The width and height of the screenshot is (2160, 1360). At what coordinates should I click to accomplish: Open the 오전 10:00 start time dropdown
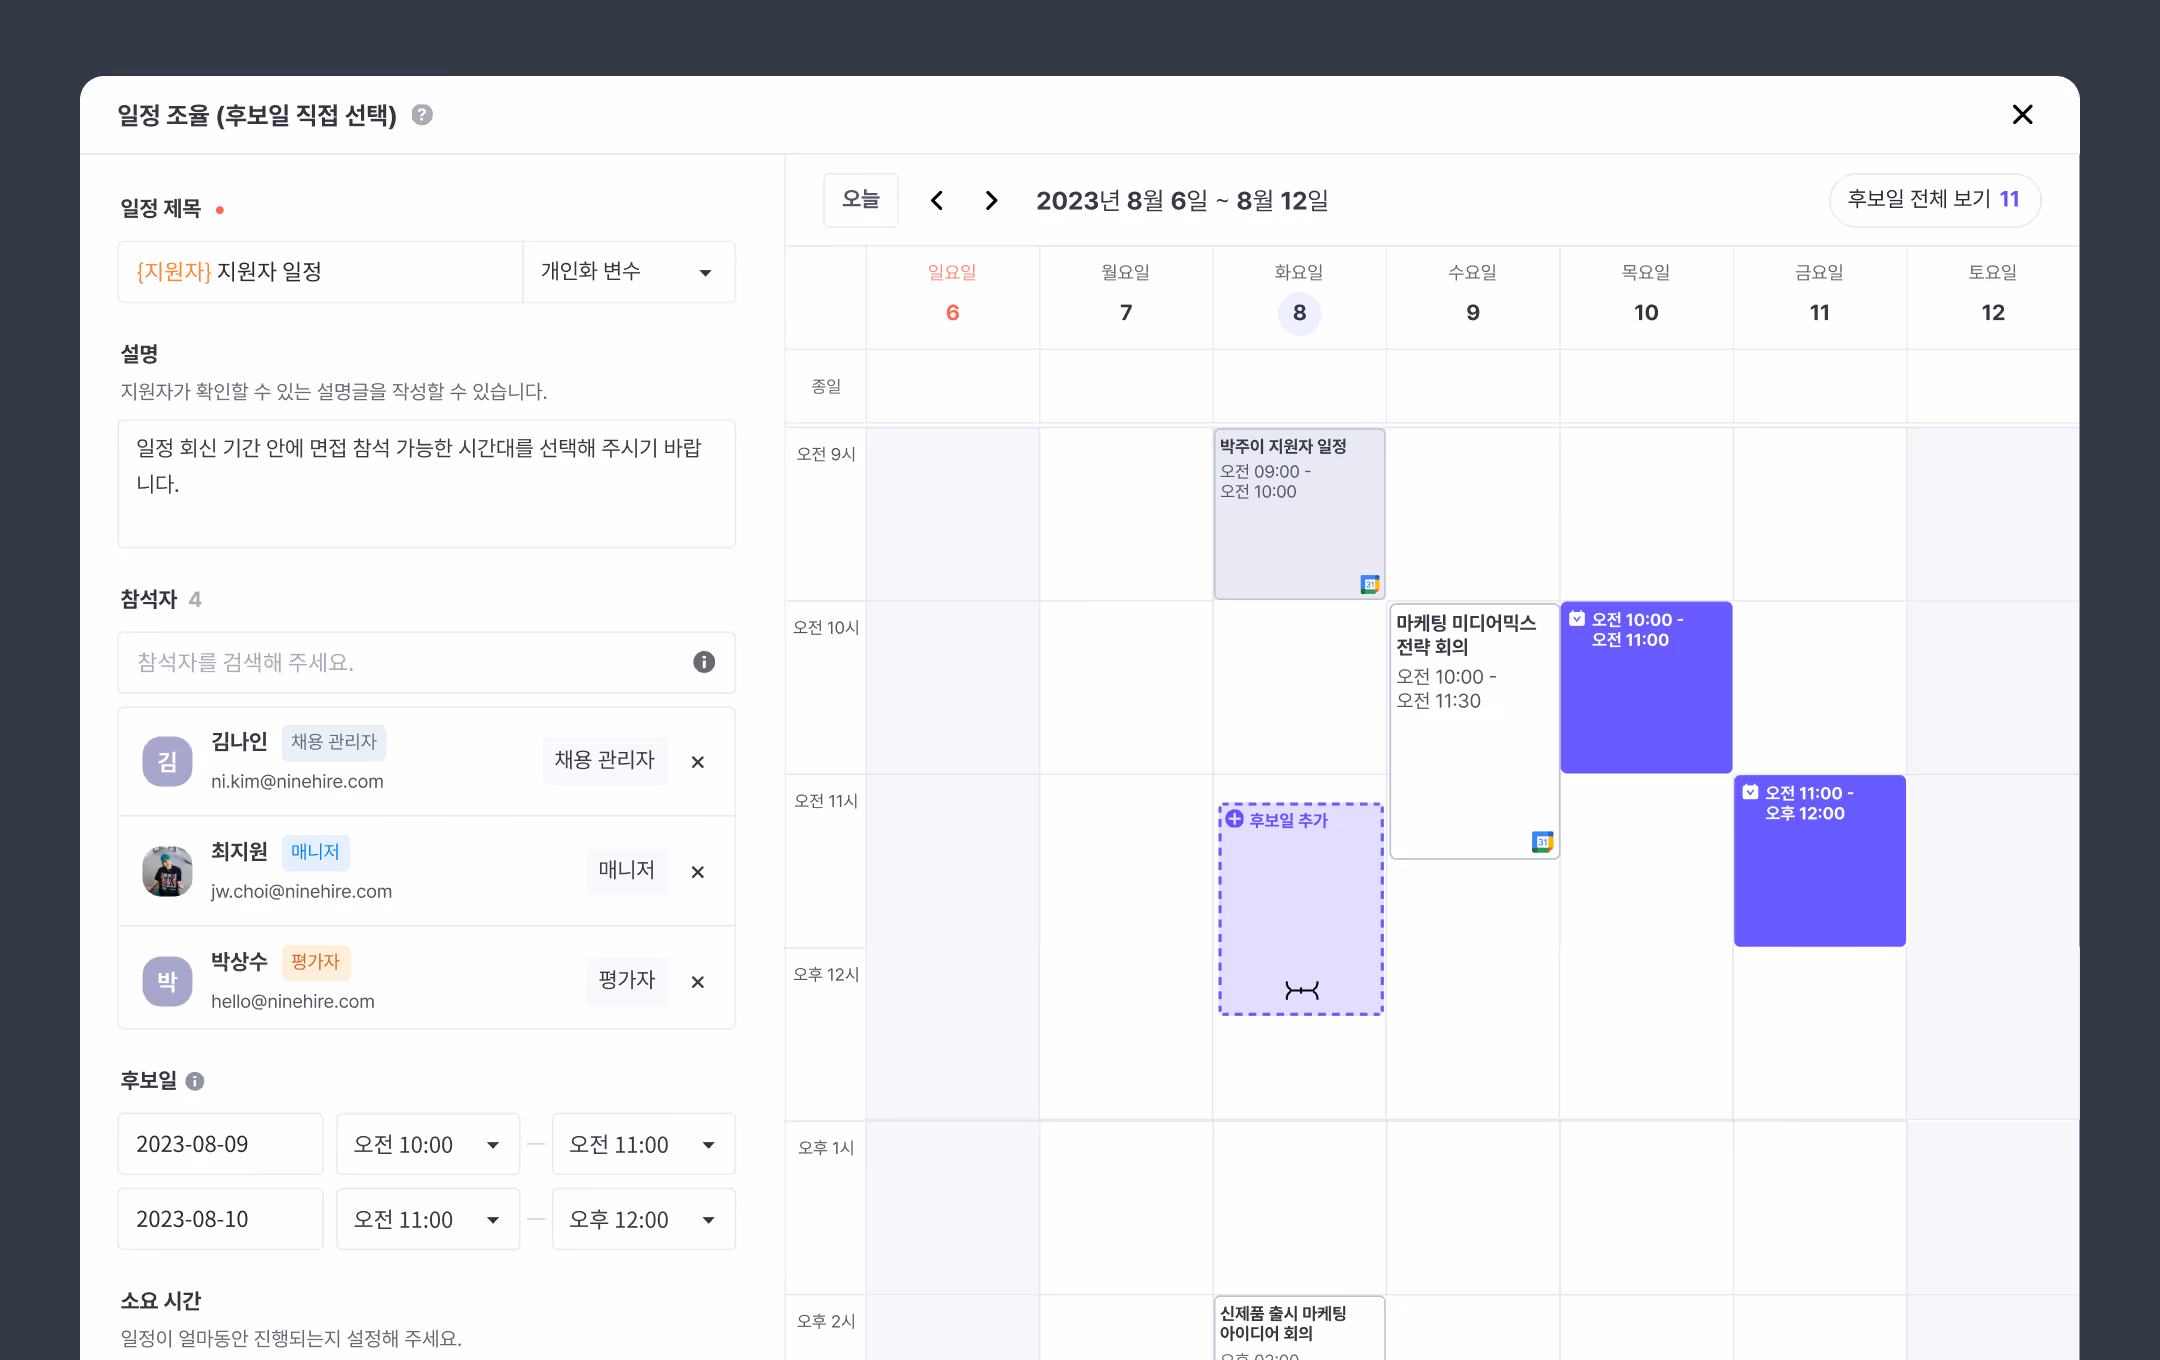[x=427, y=1144]
